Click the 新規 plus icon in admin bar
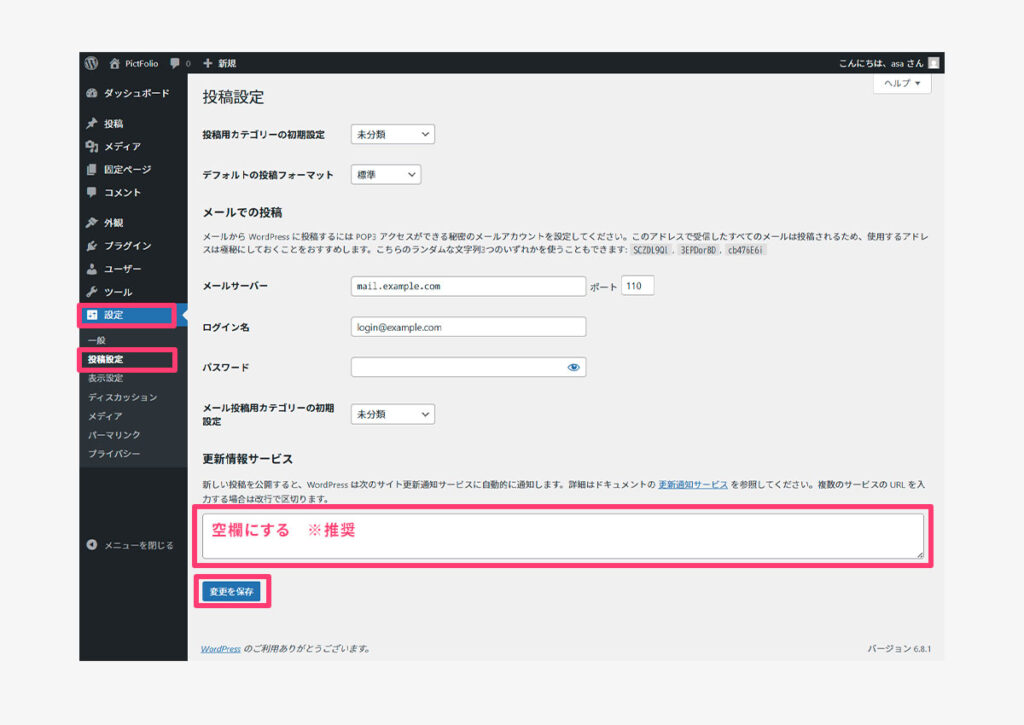Viewport: 1024px width, 725px height. click(x=208, y=63)
